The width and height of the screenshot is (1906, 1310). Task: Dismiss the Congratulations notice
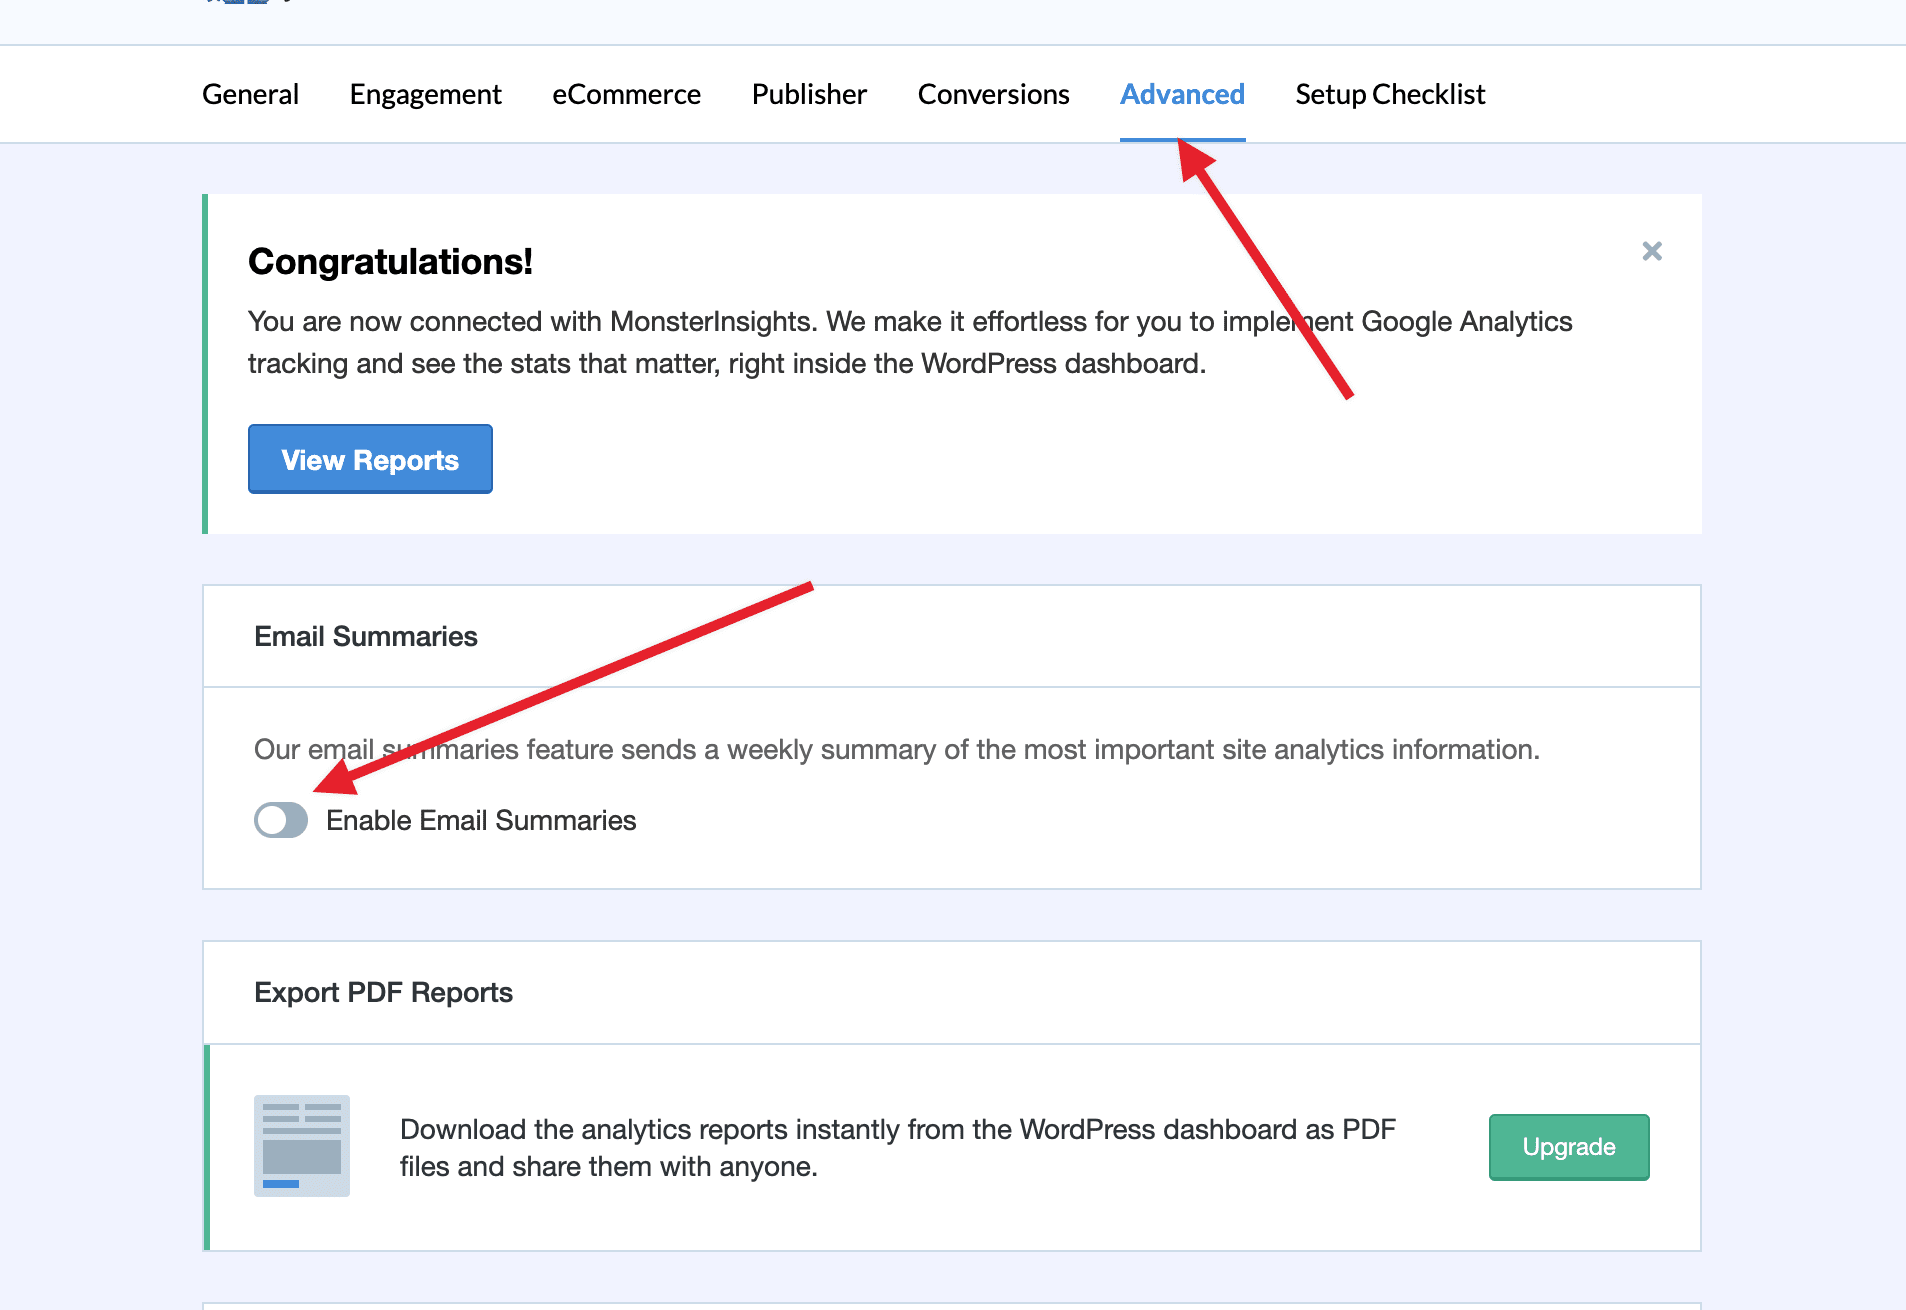(1652, 251)
